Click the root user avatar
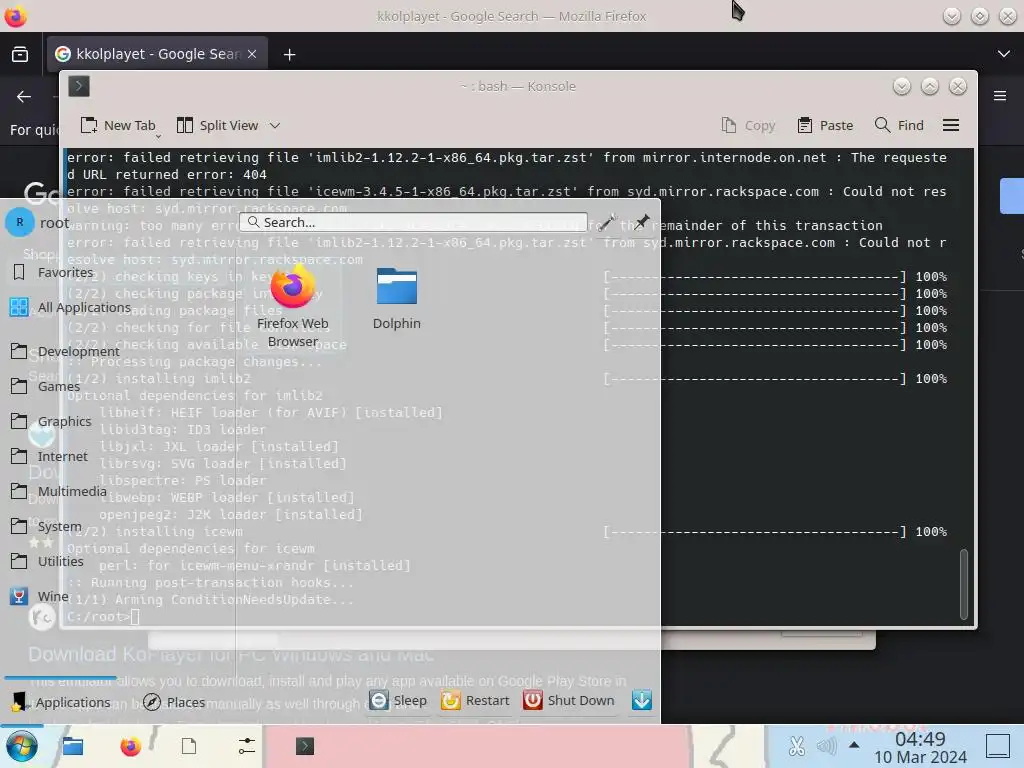Image resolution: width=1024 pixels, height=768 pixels. tap(20, 223)
